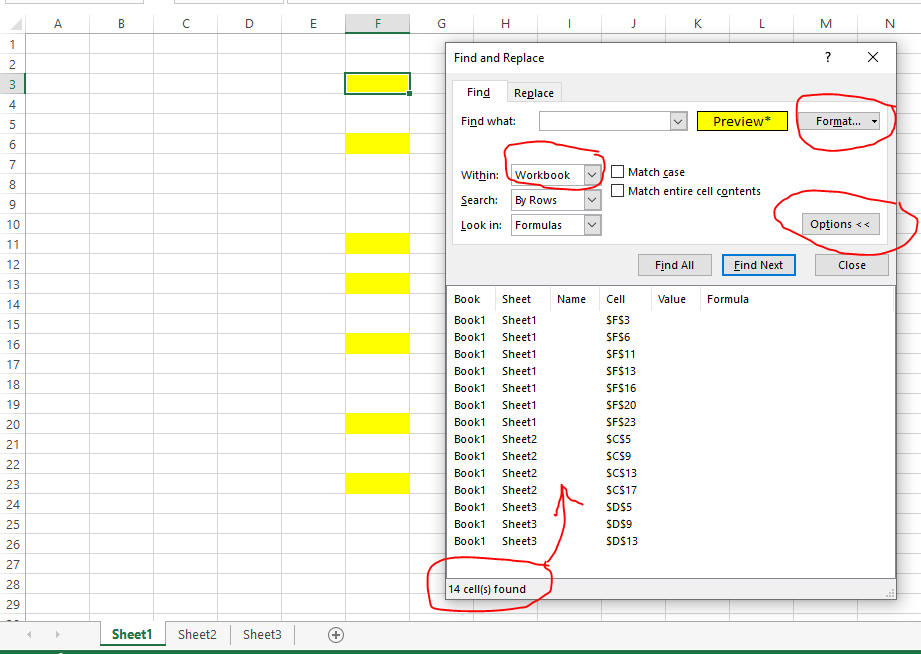The height and width of the screenshot is (654, 921).
Task: Select result row Sheet2 $C$9
Action: 671,457
